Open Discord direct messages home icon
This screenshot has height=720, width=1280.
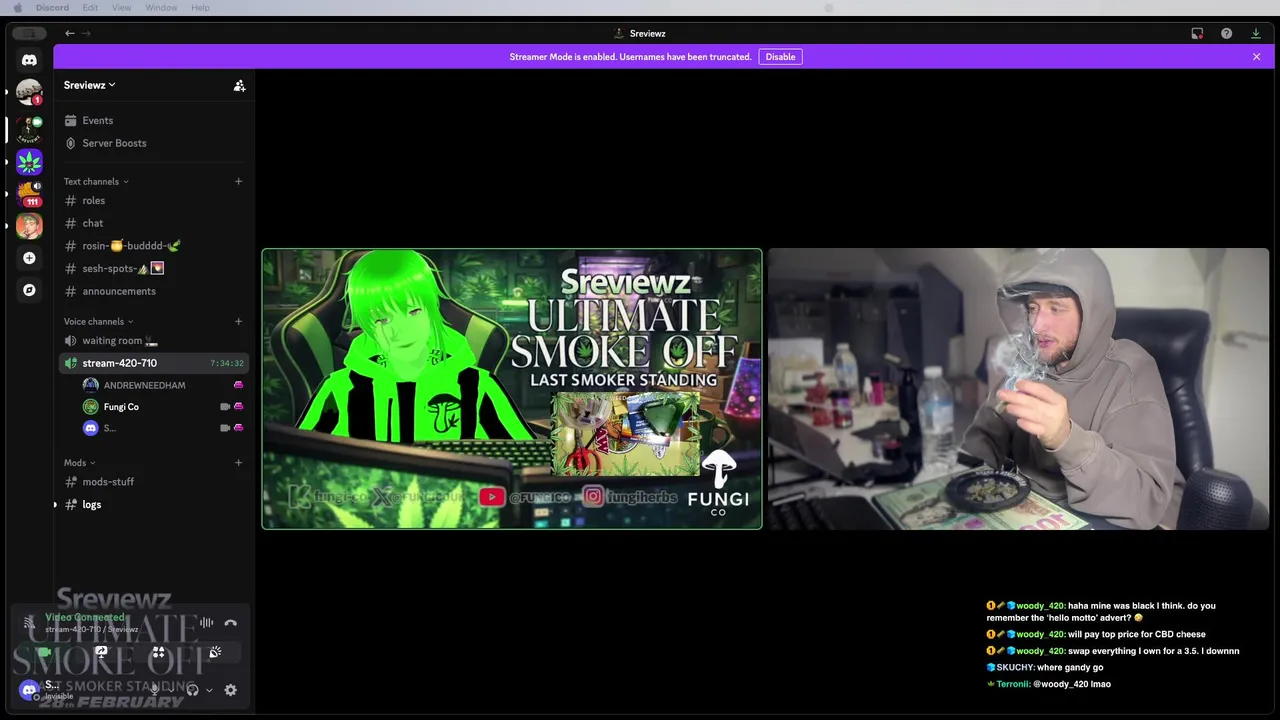pos(29,60)
